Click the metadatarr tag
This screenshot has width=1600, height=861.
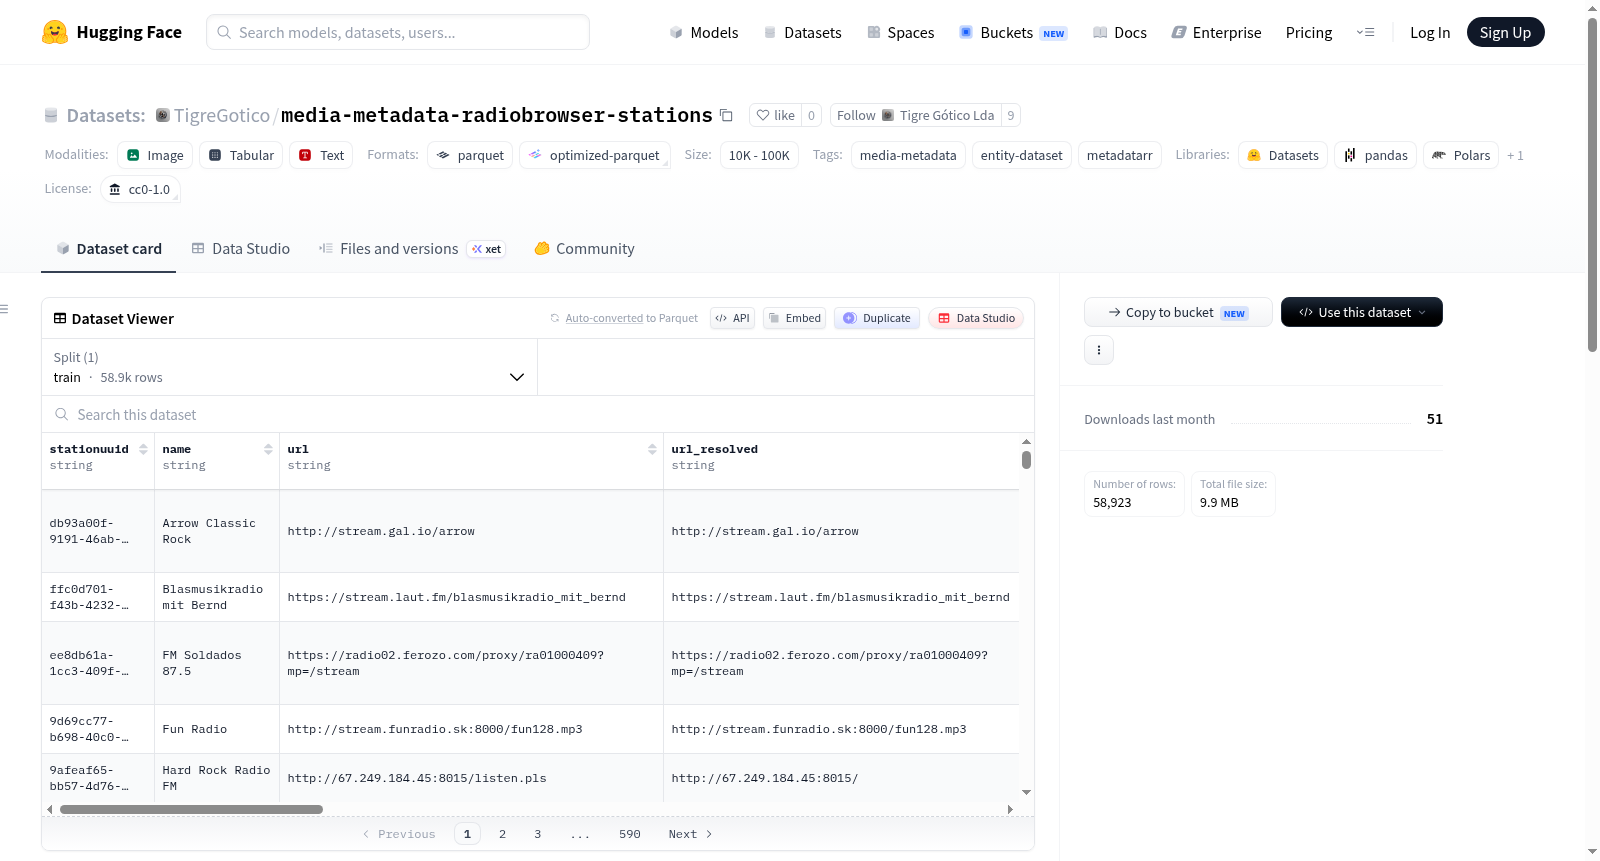pos(1119,155)
